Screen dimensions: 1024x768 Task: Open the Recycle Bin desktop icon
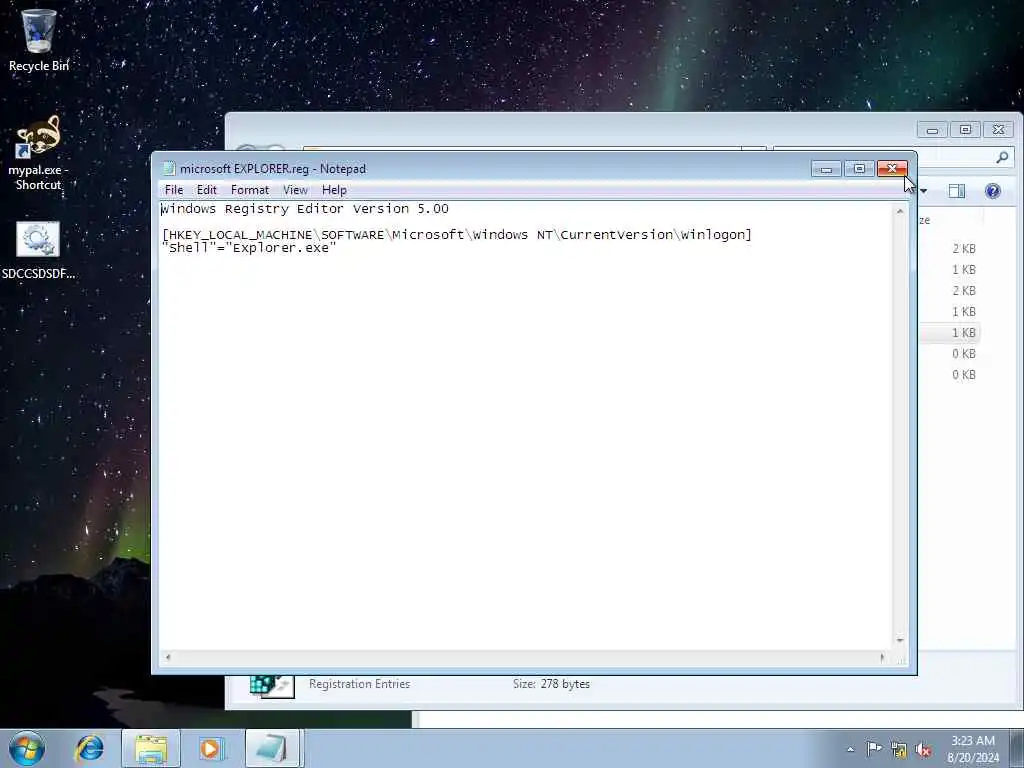pyautogui.click(x=39, y=39)
